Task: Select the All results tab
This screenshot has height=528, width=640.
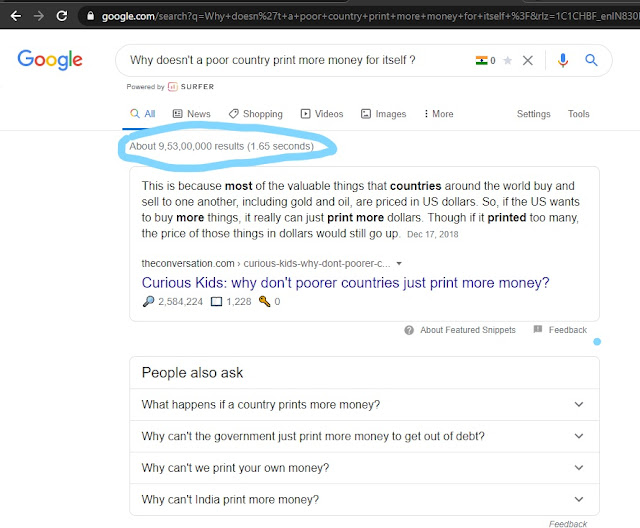Action: (x=142, y=114)
